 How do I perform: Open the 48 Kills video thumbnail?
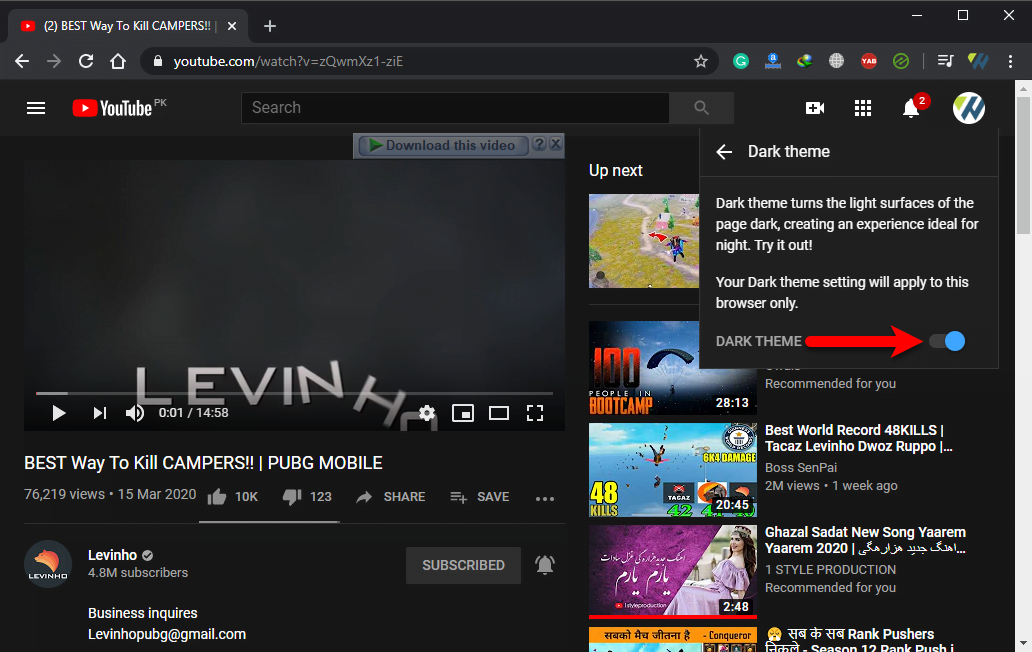pyautogui.click(x=673, y=470)
